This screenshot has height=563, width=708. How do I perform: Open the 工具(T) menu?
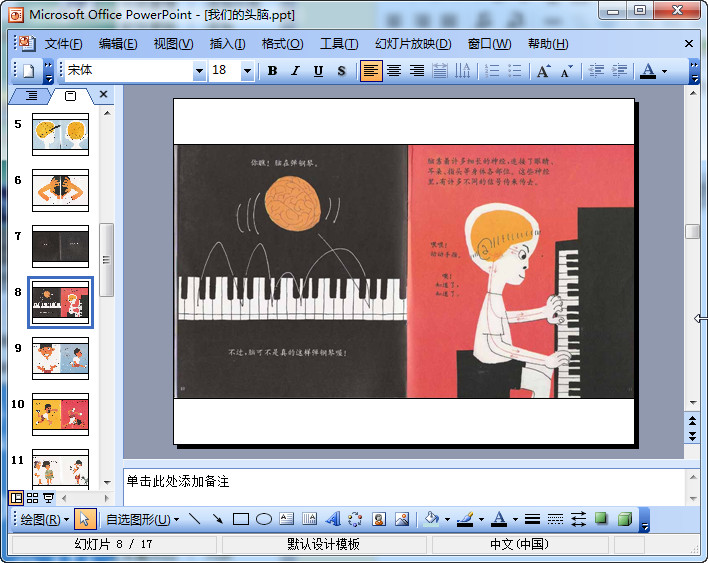click(x=339, y=44)
